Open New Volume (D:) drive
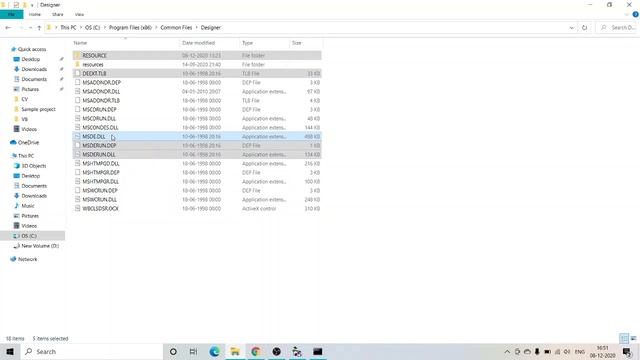Viewport: 640px width, 360px height. click(x=40, y=246)
